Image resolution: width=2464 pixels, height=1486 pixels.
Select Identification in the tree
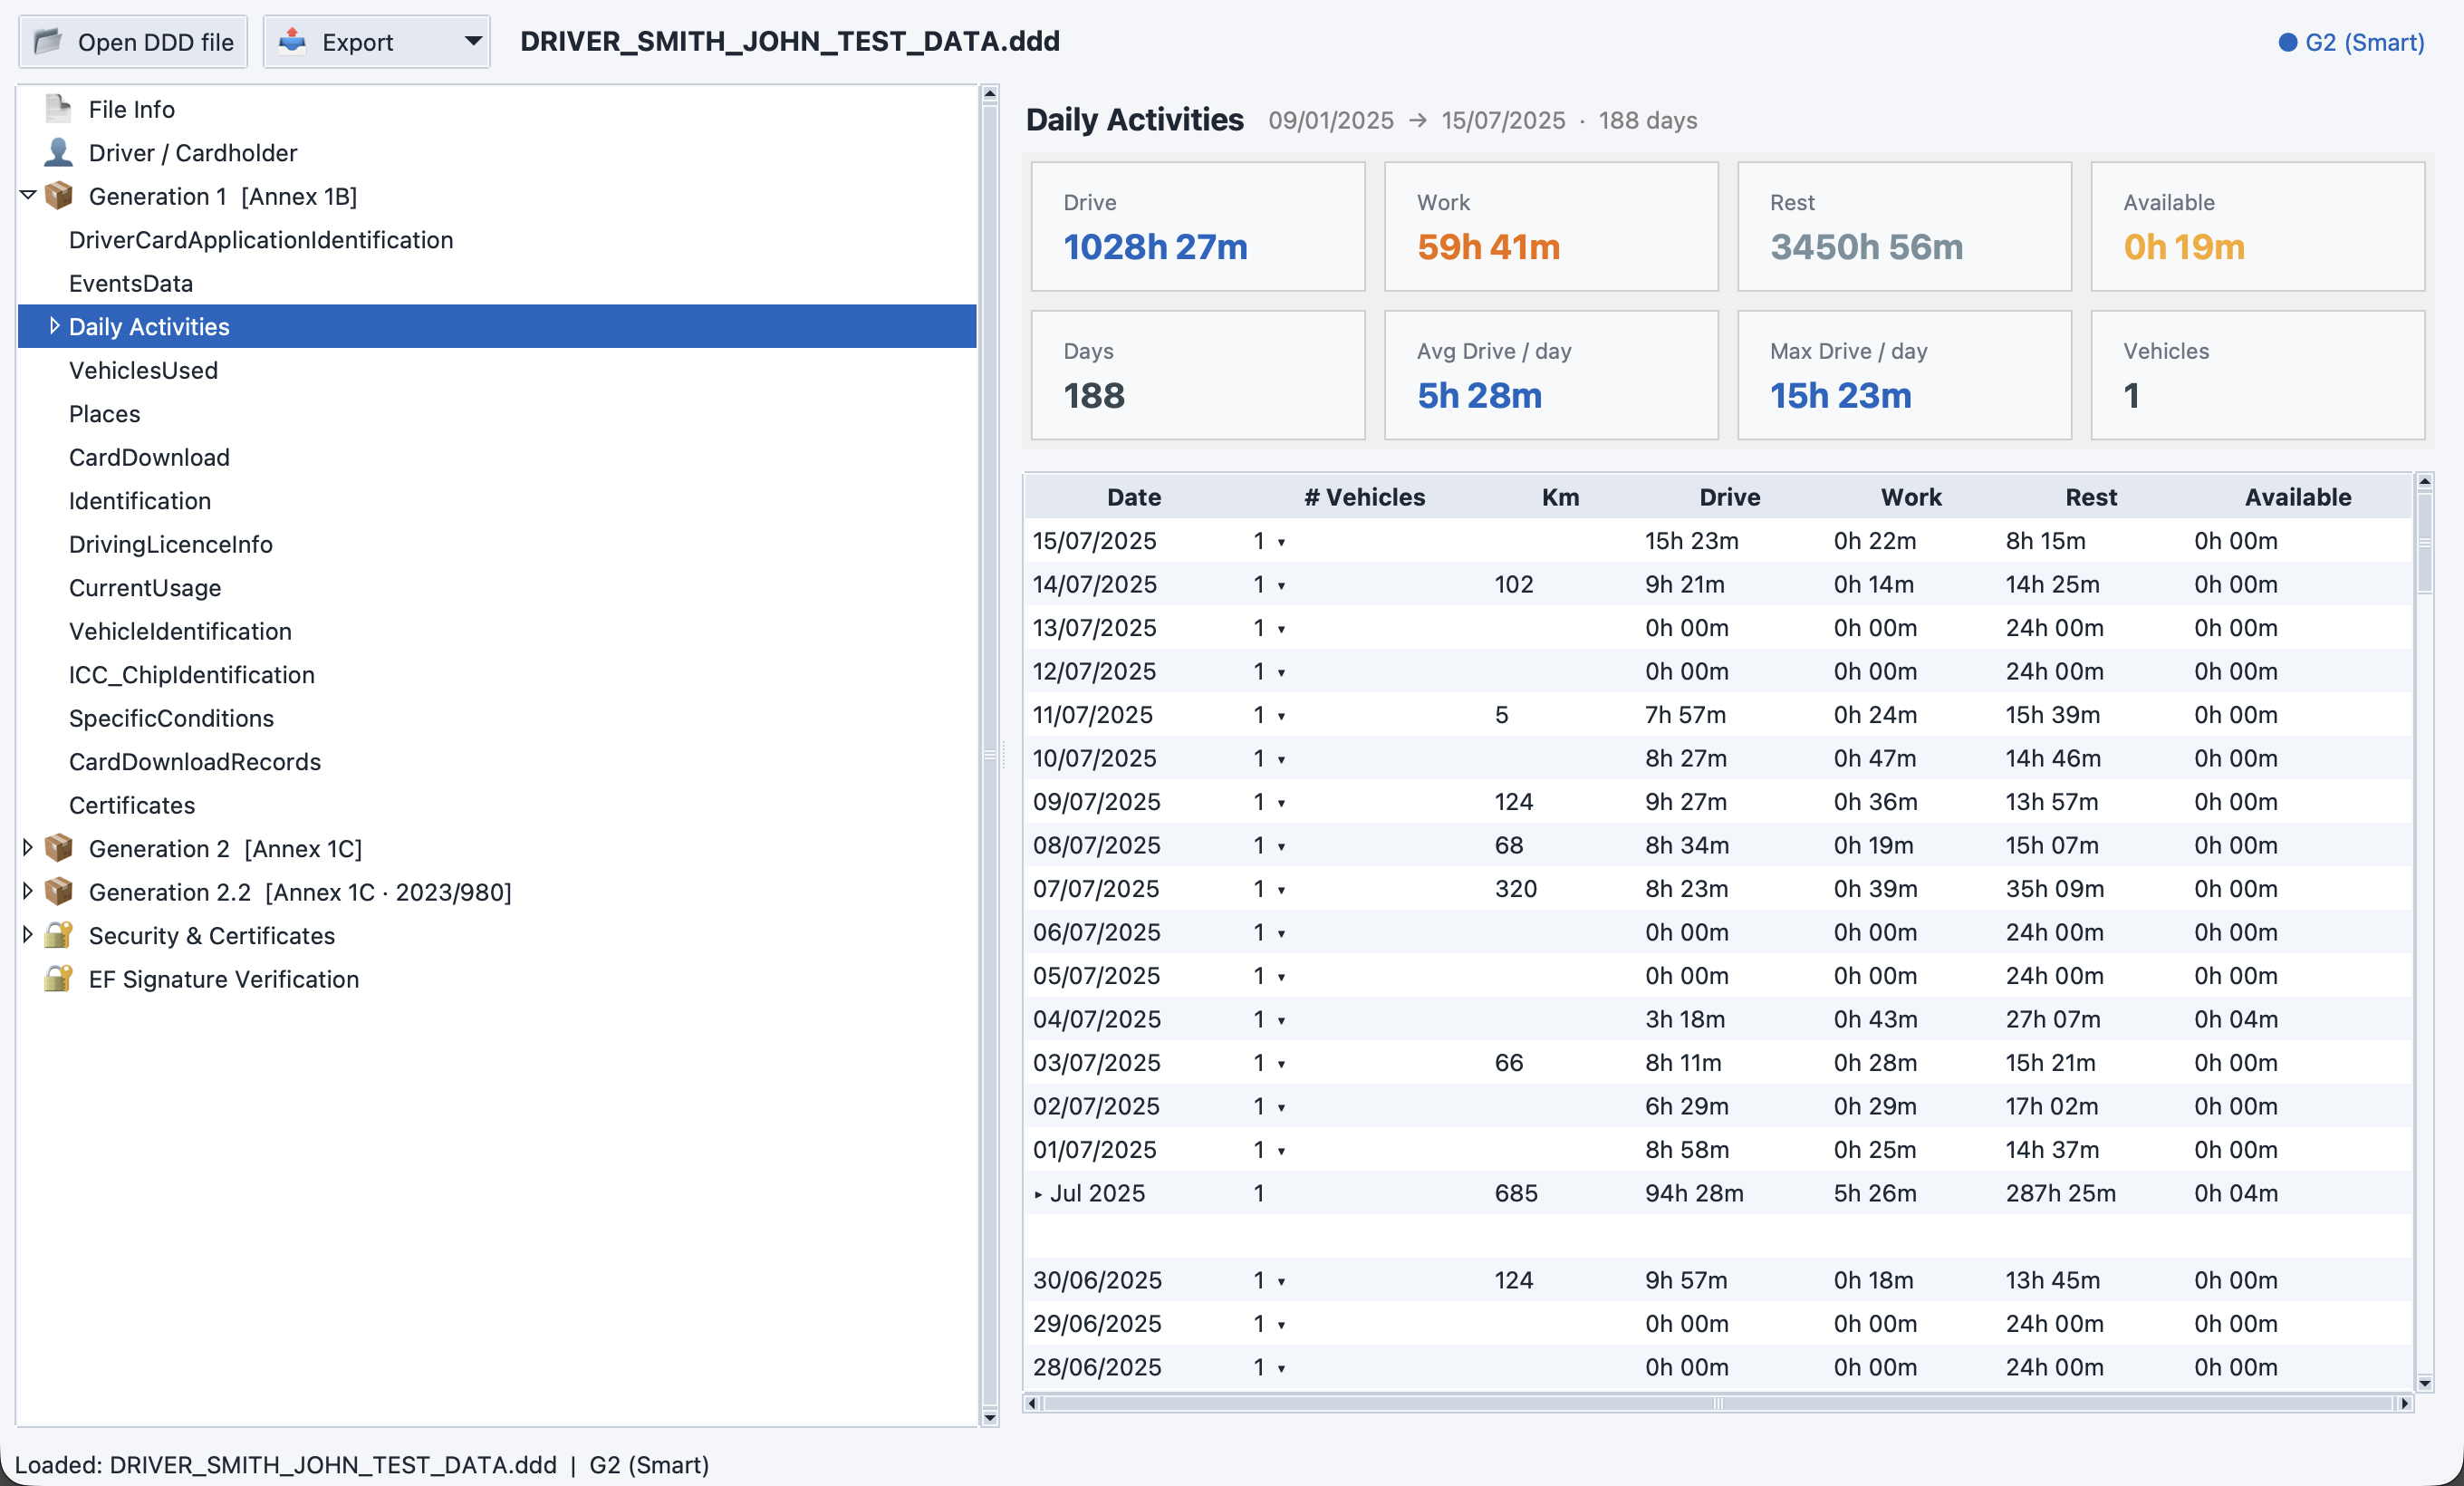(x=140, y=501)
